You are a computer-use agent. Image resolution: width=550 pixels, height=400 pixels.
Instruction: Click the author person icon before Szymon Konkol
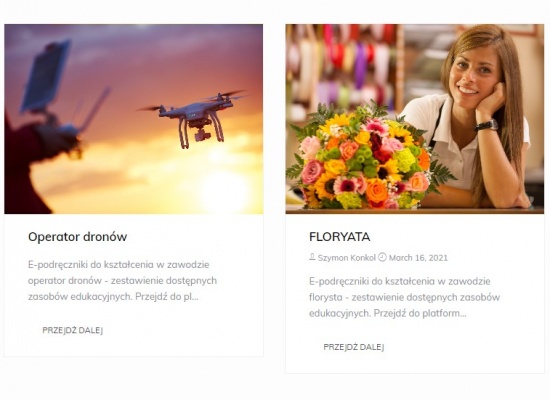point(312,257)
